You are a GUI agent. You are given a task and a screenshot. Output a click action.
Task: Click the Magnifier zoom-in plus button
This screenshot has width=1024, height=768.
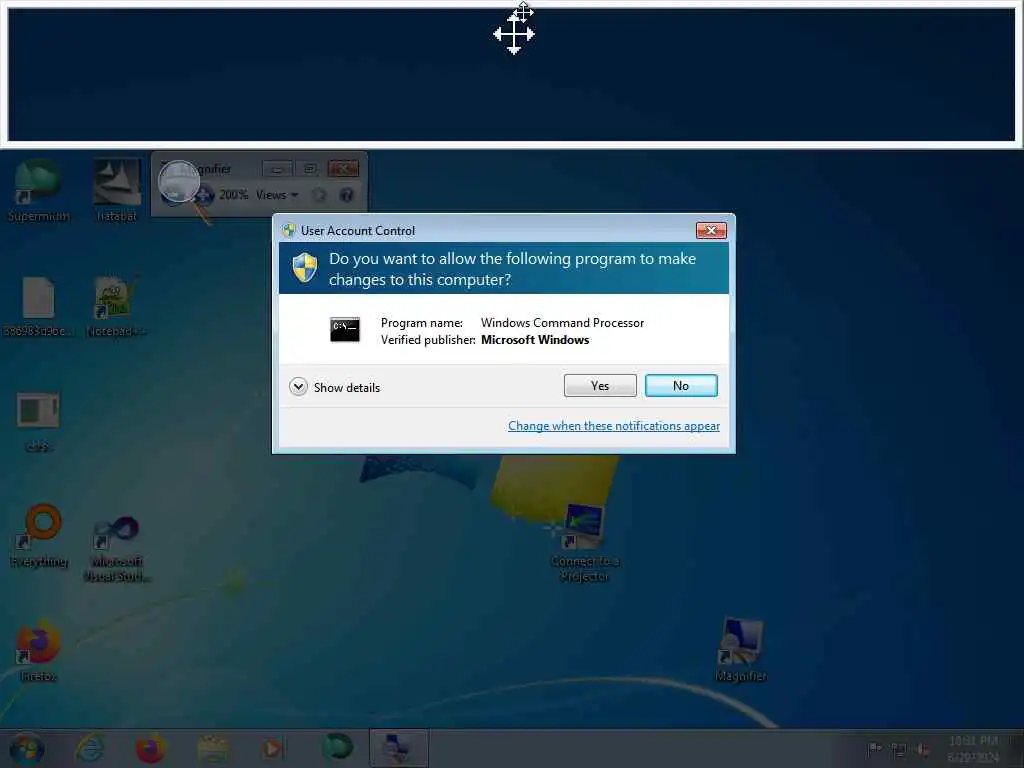[206, 195]
